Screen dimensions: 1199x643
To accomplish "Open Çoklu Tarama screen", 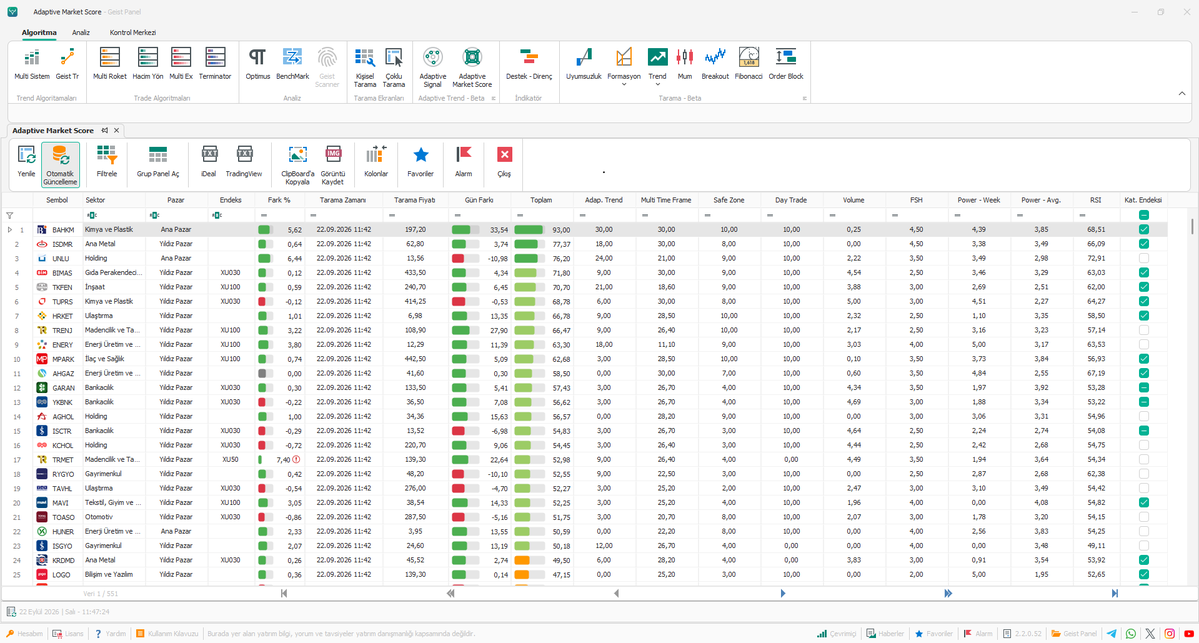I will pyautogui.click(x=394, y=67).
